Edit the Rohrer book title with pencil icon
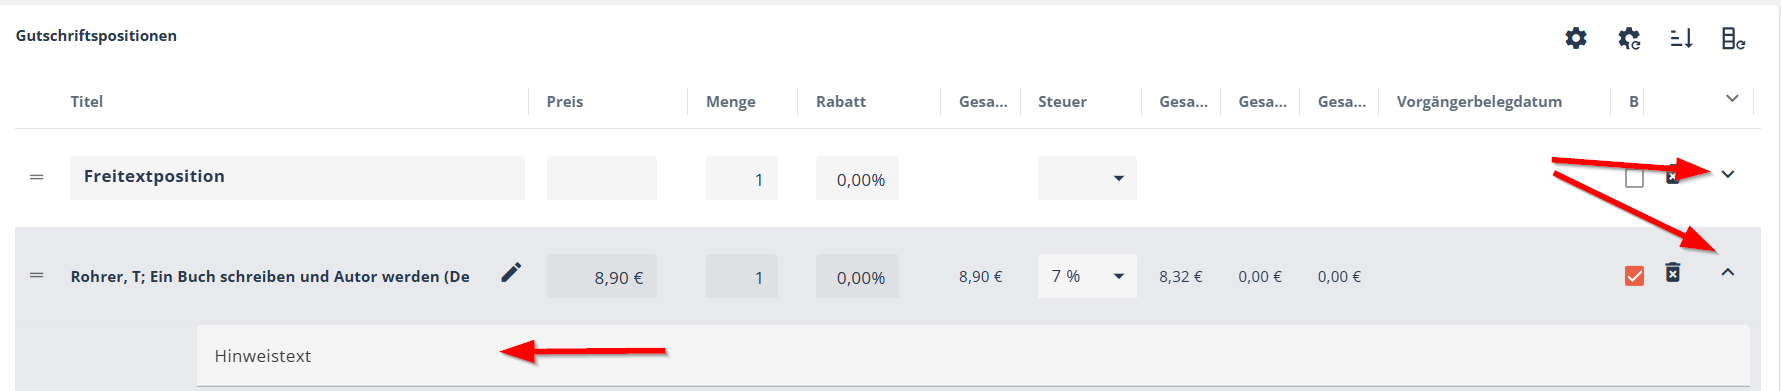The width and height of the screenshot is (1781, 391). [x=511, y=272]
